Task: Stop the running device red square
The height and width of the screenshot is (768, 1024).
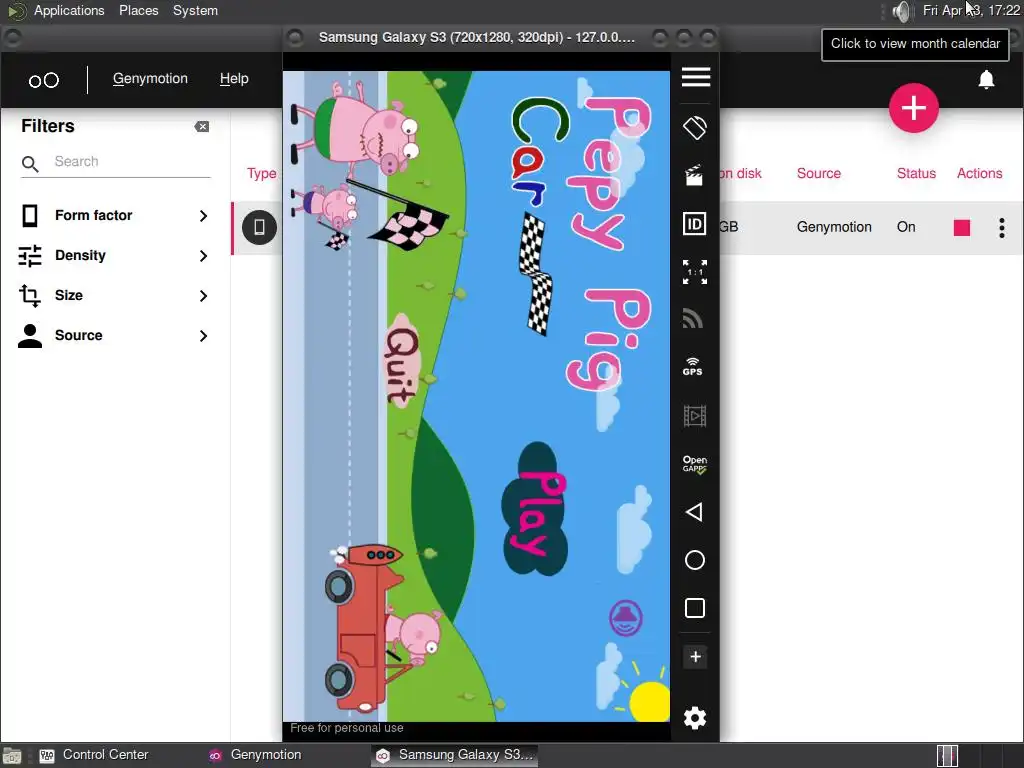Action: 962,227
